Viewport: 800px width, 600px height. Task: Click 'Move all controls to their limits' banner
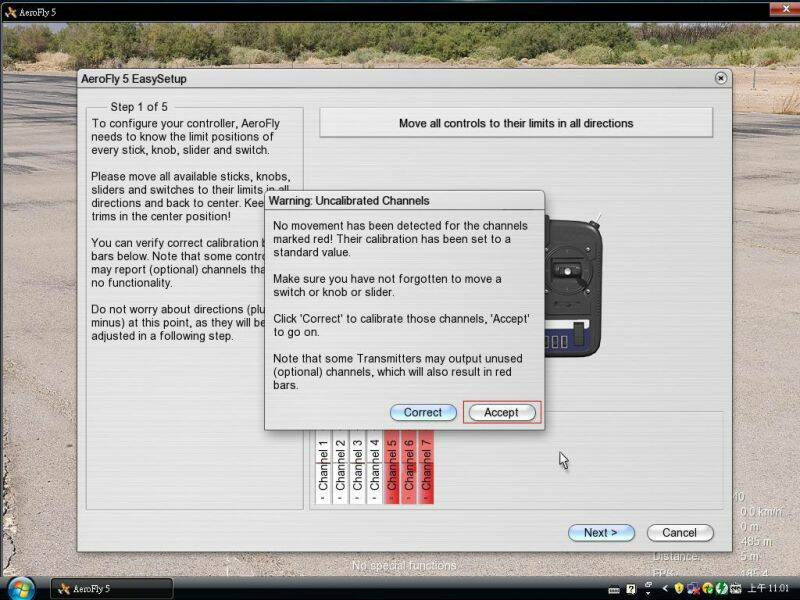point(516,123)
